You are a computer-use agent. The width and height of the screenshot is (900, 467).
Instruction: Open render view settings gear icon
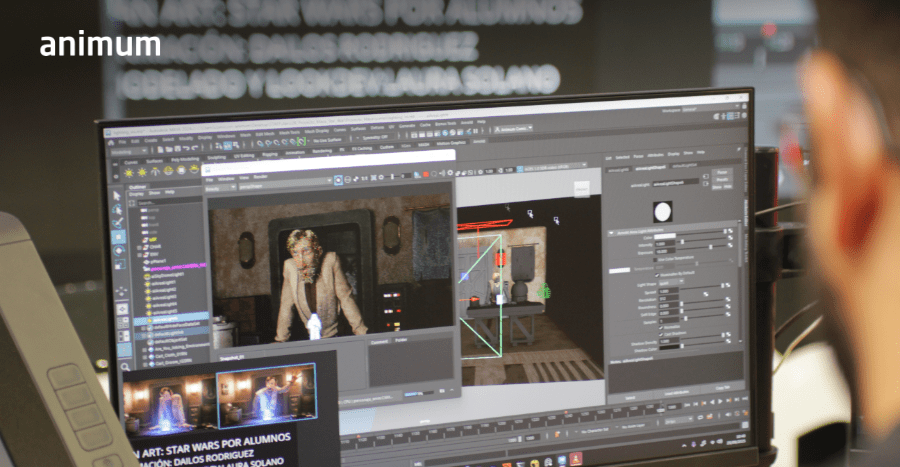[x=449, y=173]
